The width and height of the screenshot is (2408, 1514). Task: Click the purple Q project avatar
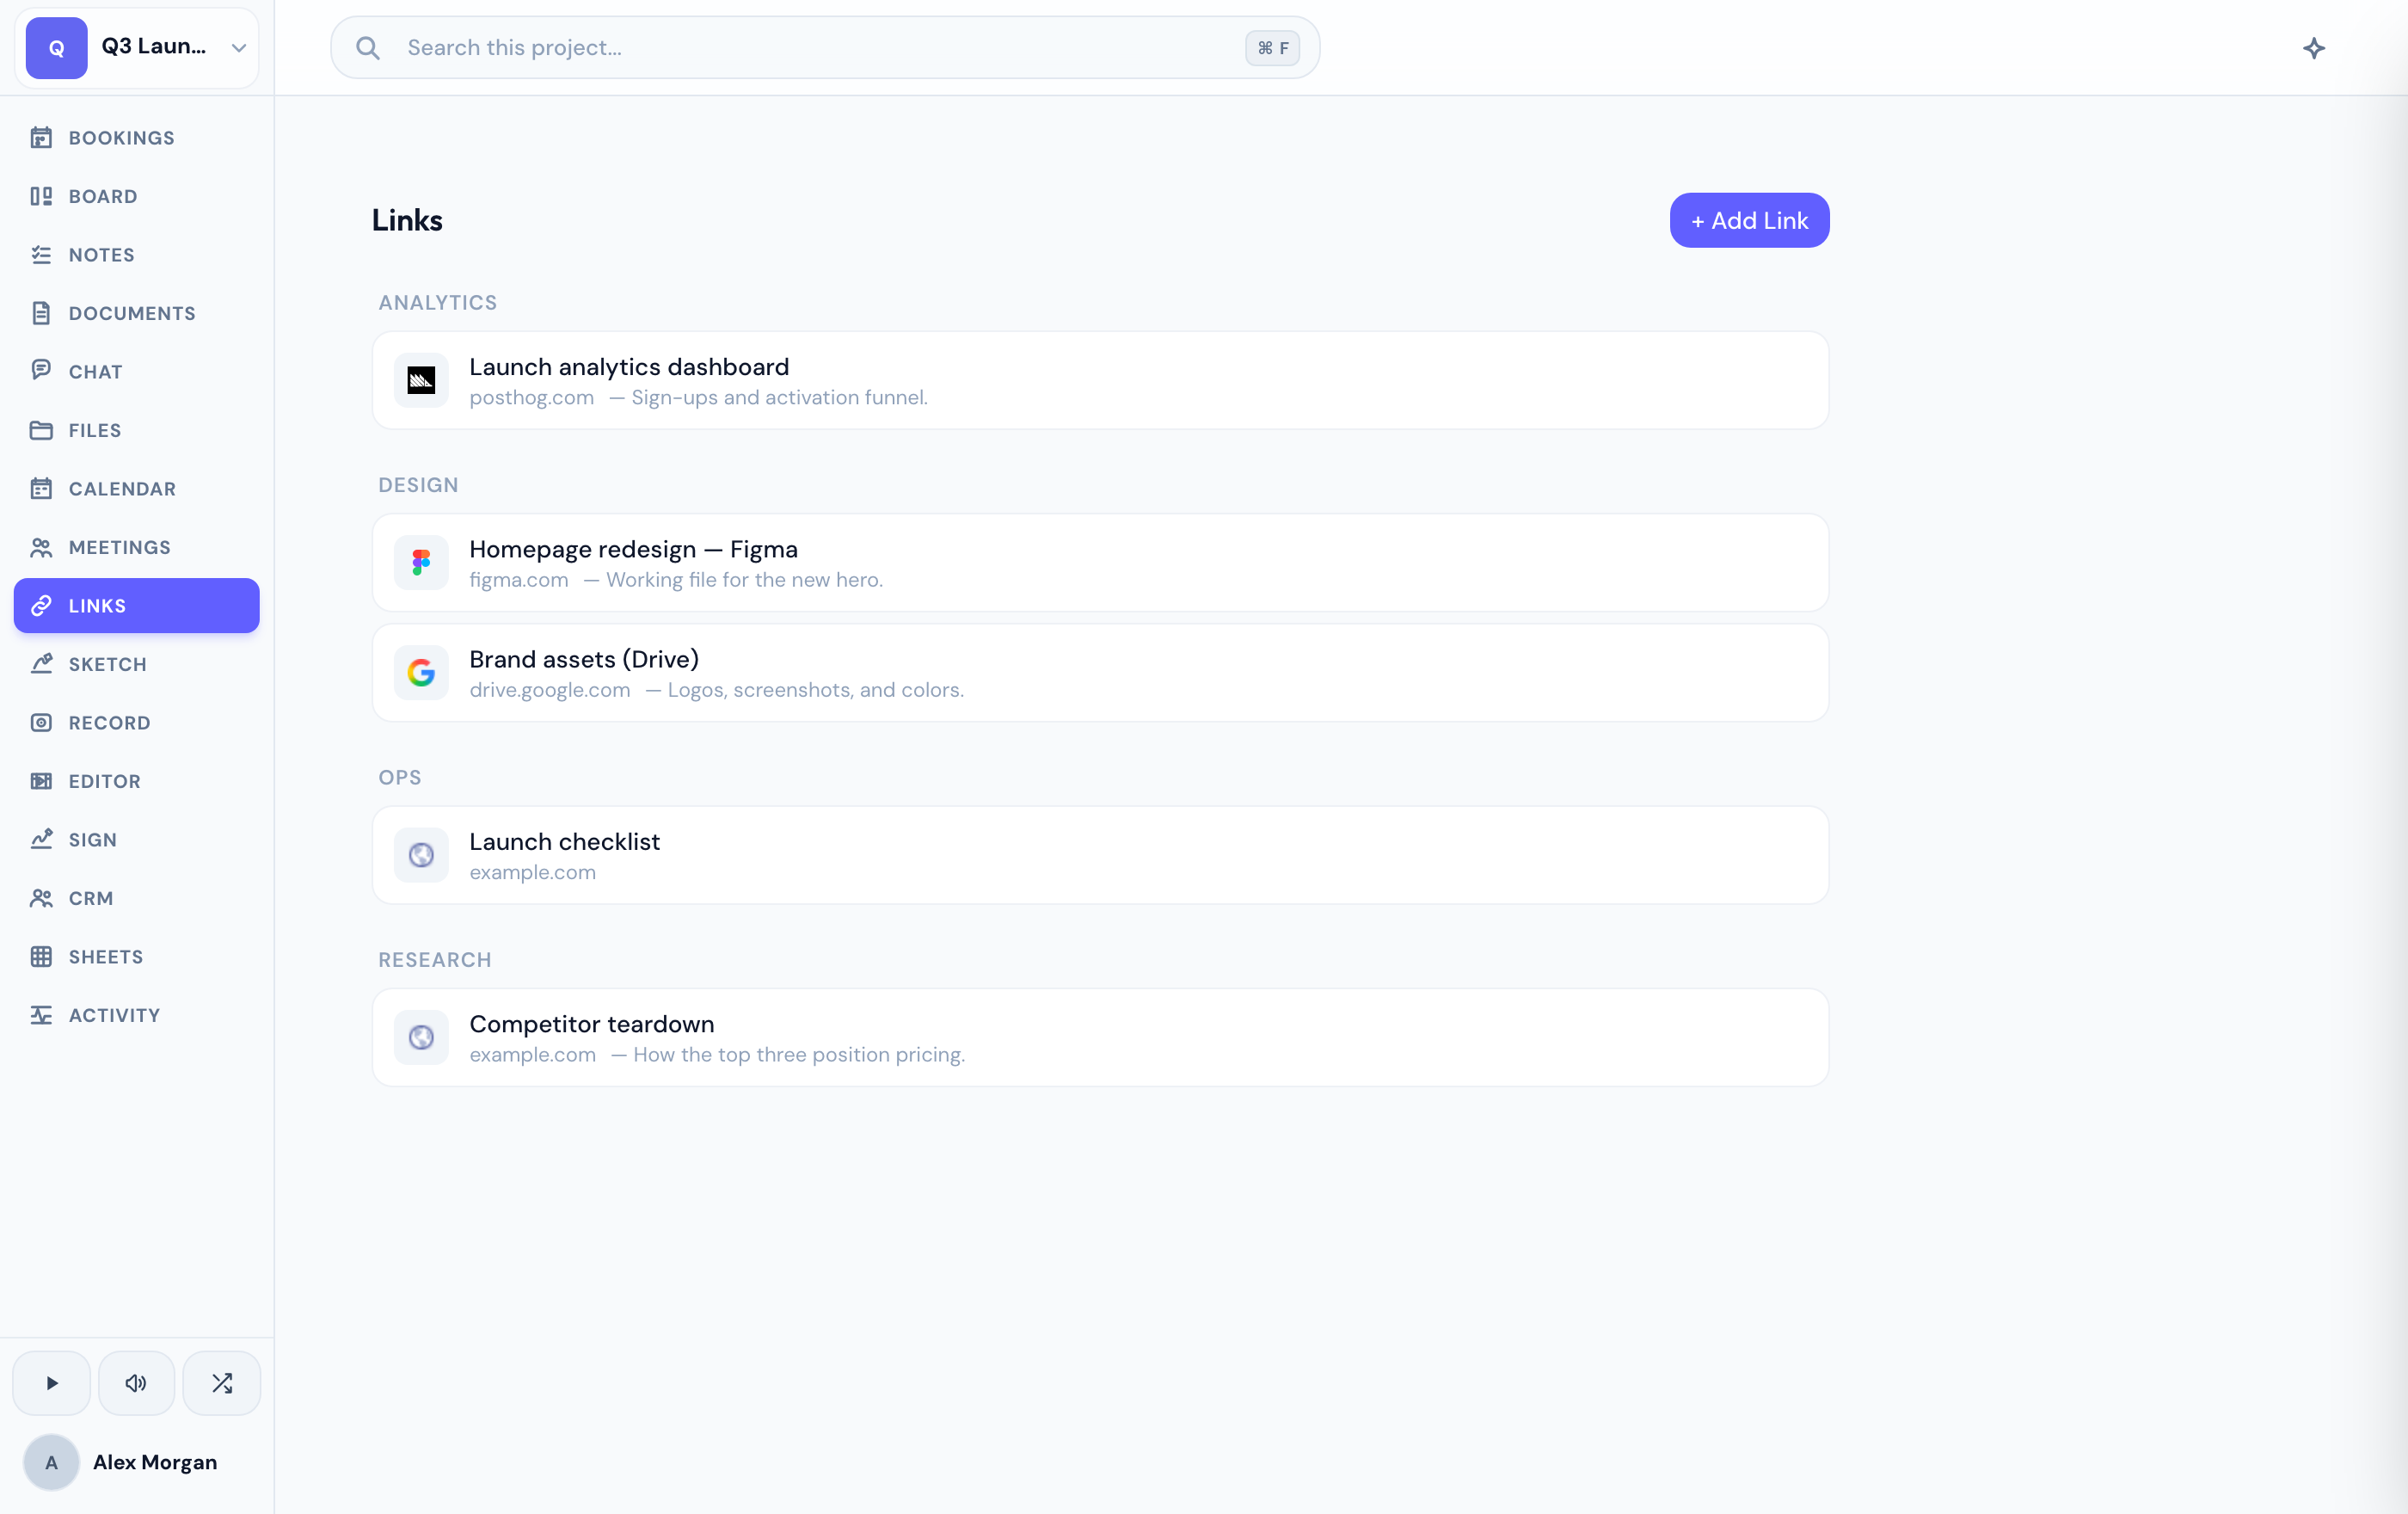[x=57, y=48]
